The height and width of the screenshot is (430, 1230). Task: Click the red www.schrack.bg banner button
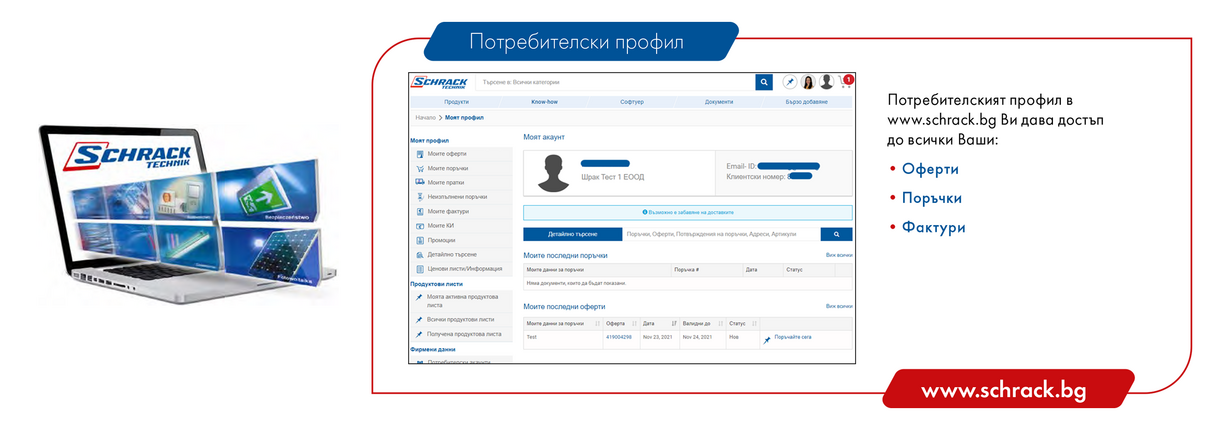[1009, 389]
